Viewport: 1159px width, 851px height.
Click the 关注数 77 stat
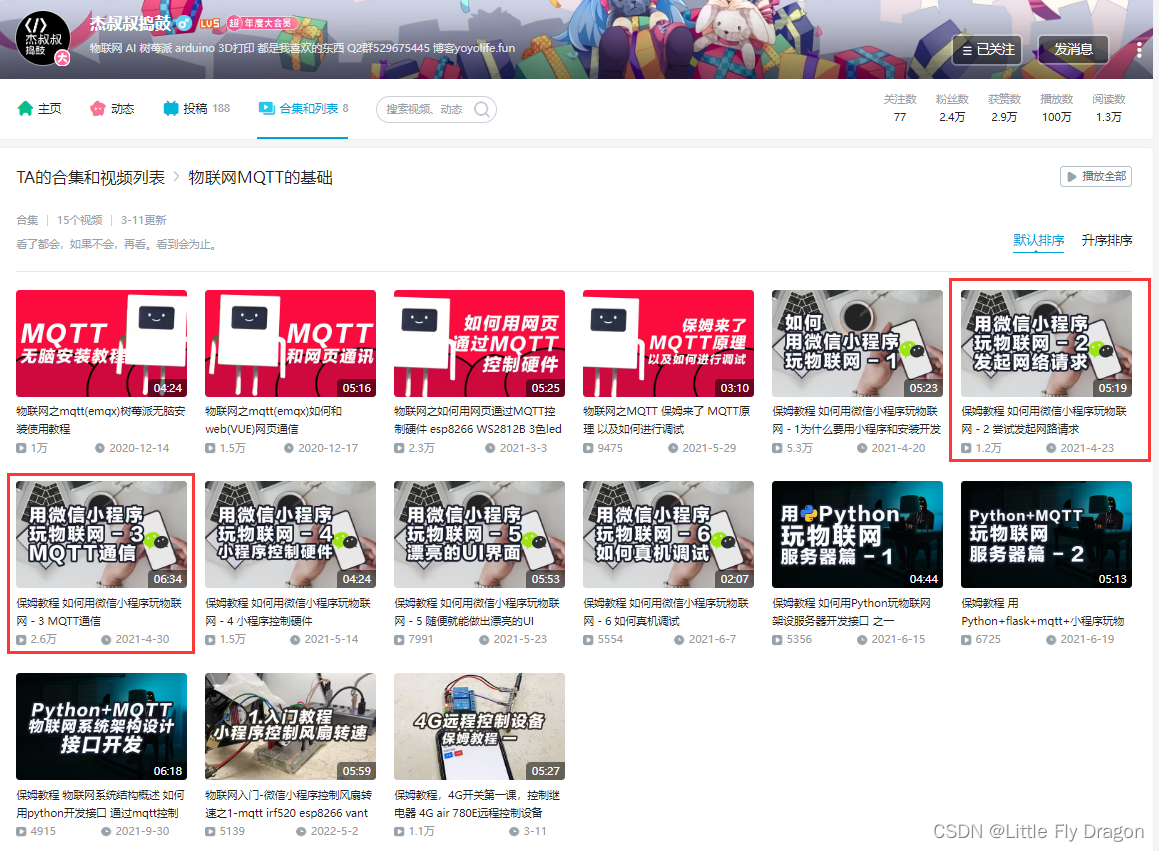point(900,108)
